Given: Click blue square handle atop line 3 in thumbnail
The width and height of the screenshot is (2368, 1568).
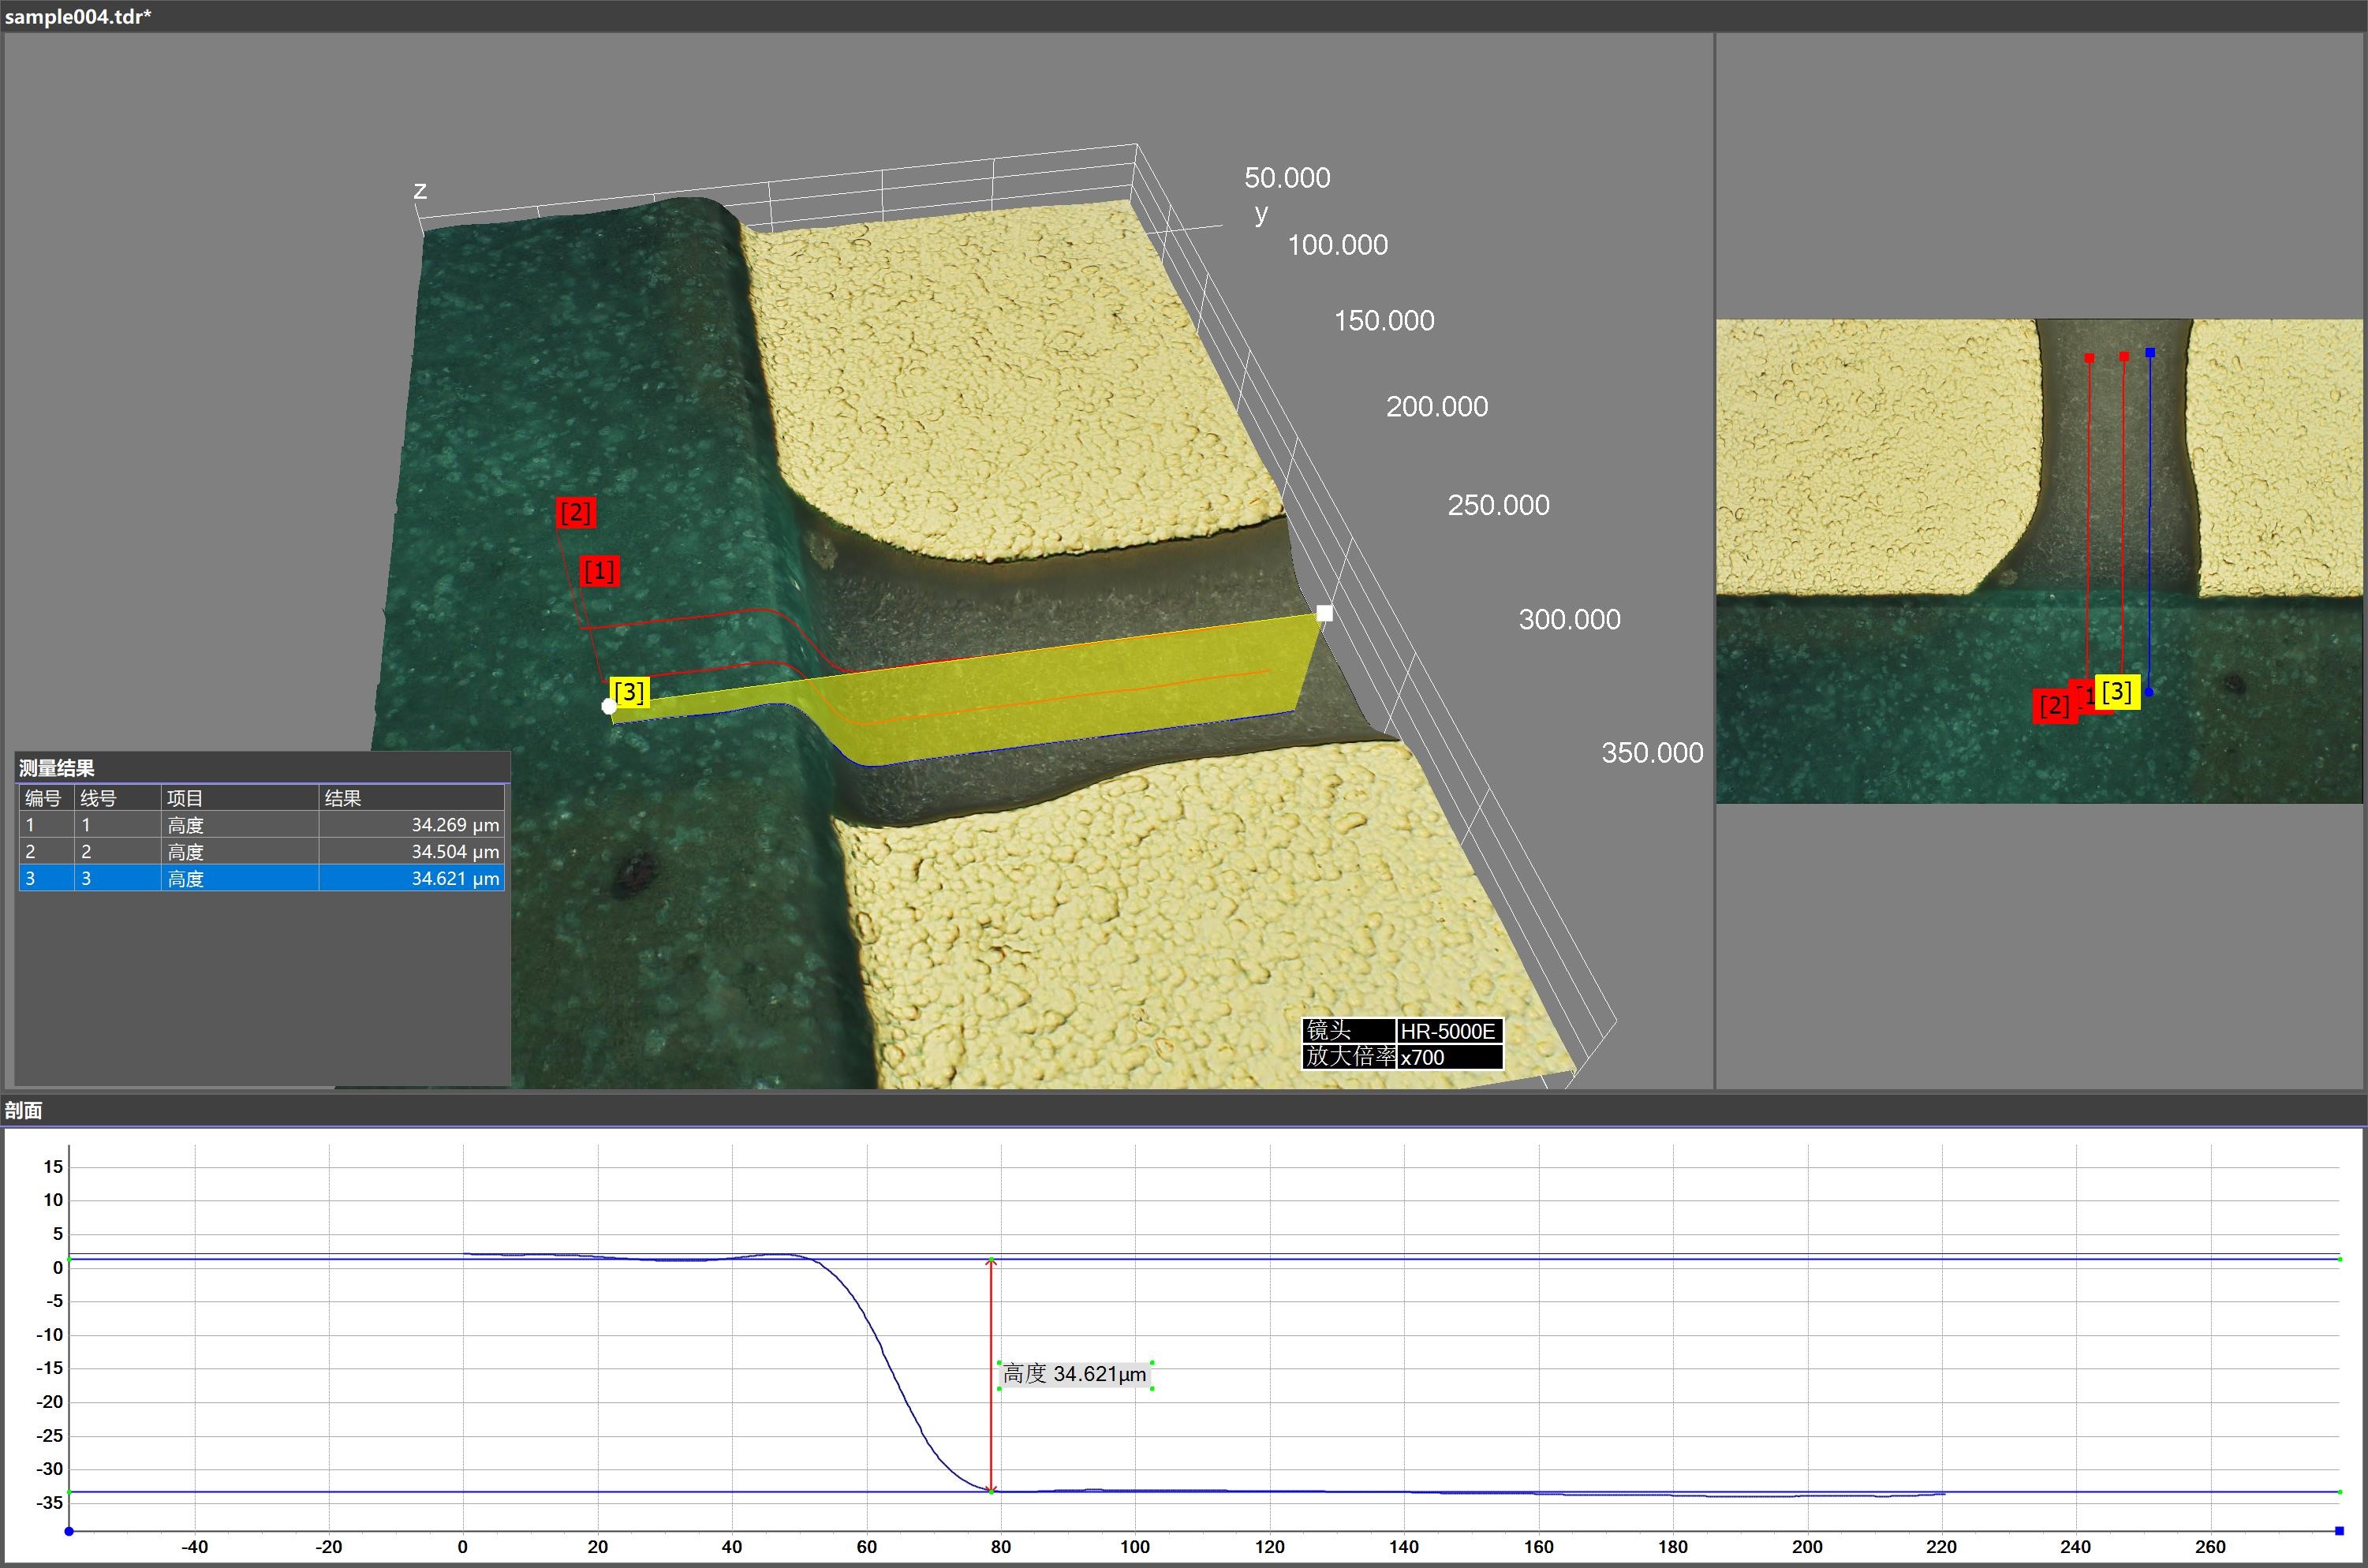Looking at the screenshot, I should (x=2150, y=353).
